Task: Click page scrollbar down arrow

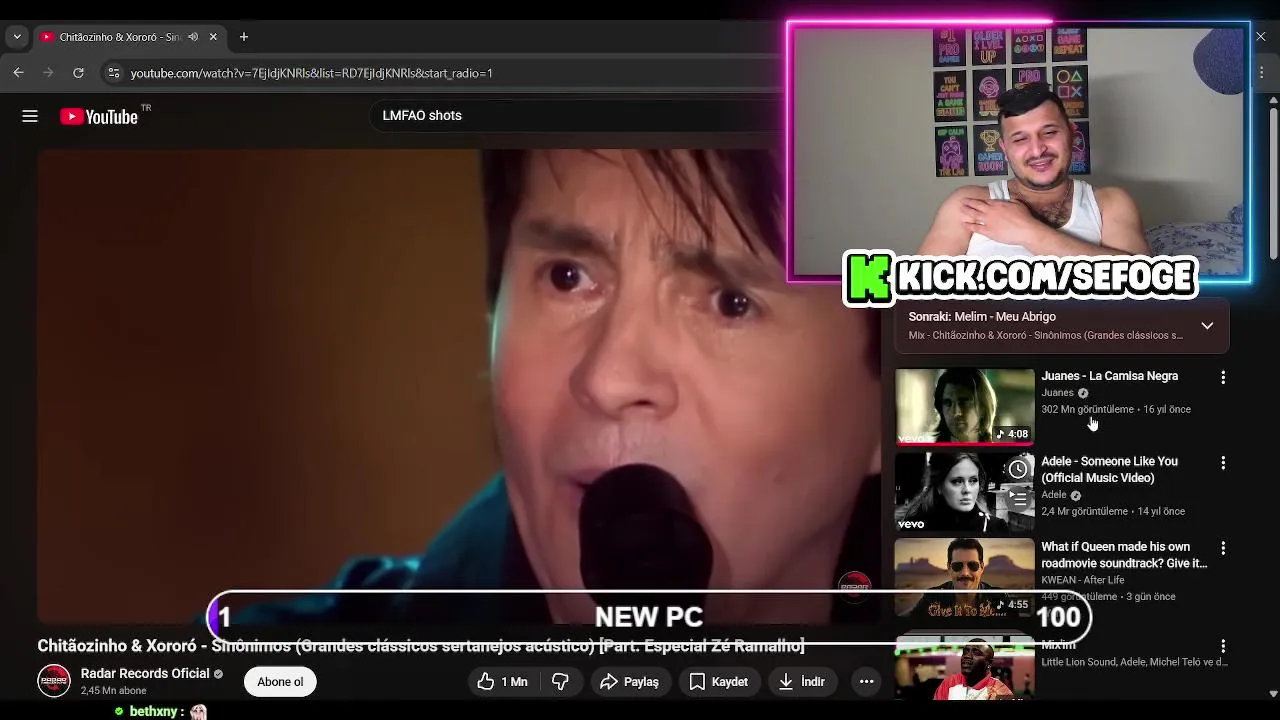Action: click(1273, 693)
